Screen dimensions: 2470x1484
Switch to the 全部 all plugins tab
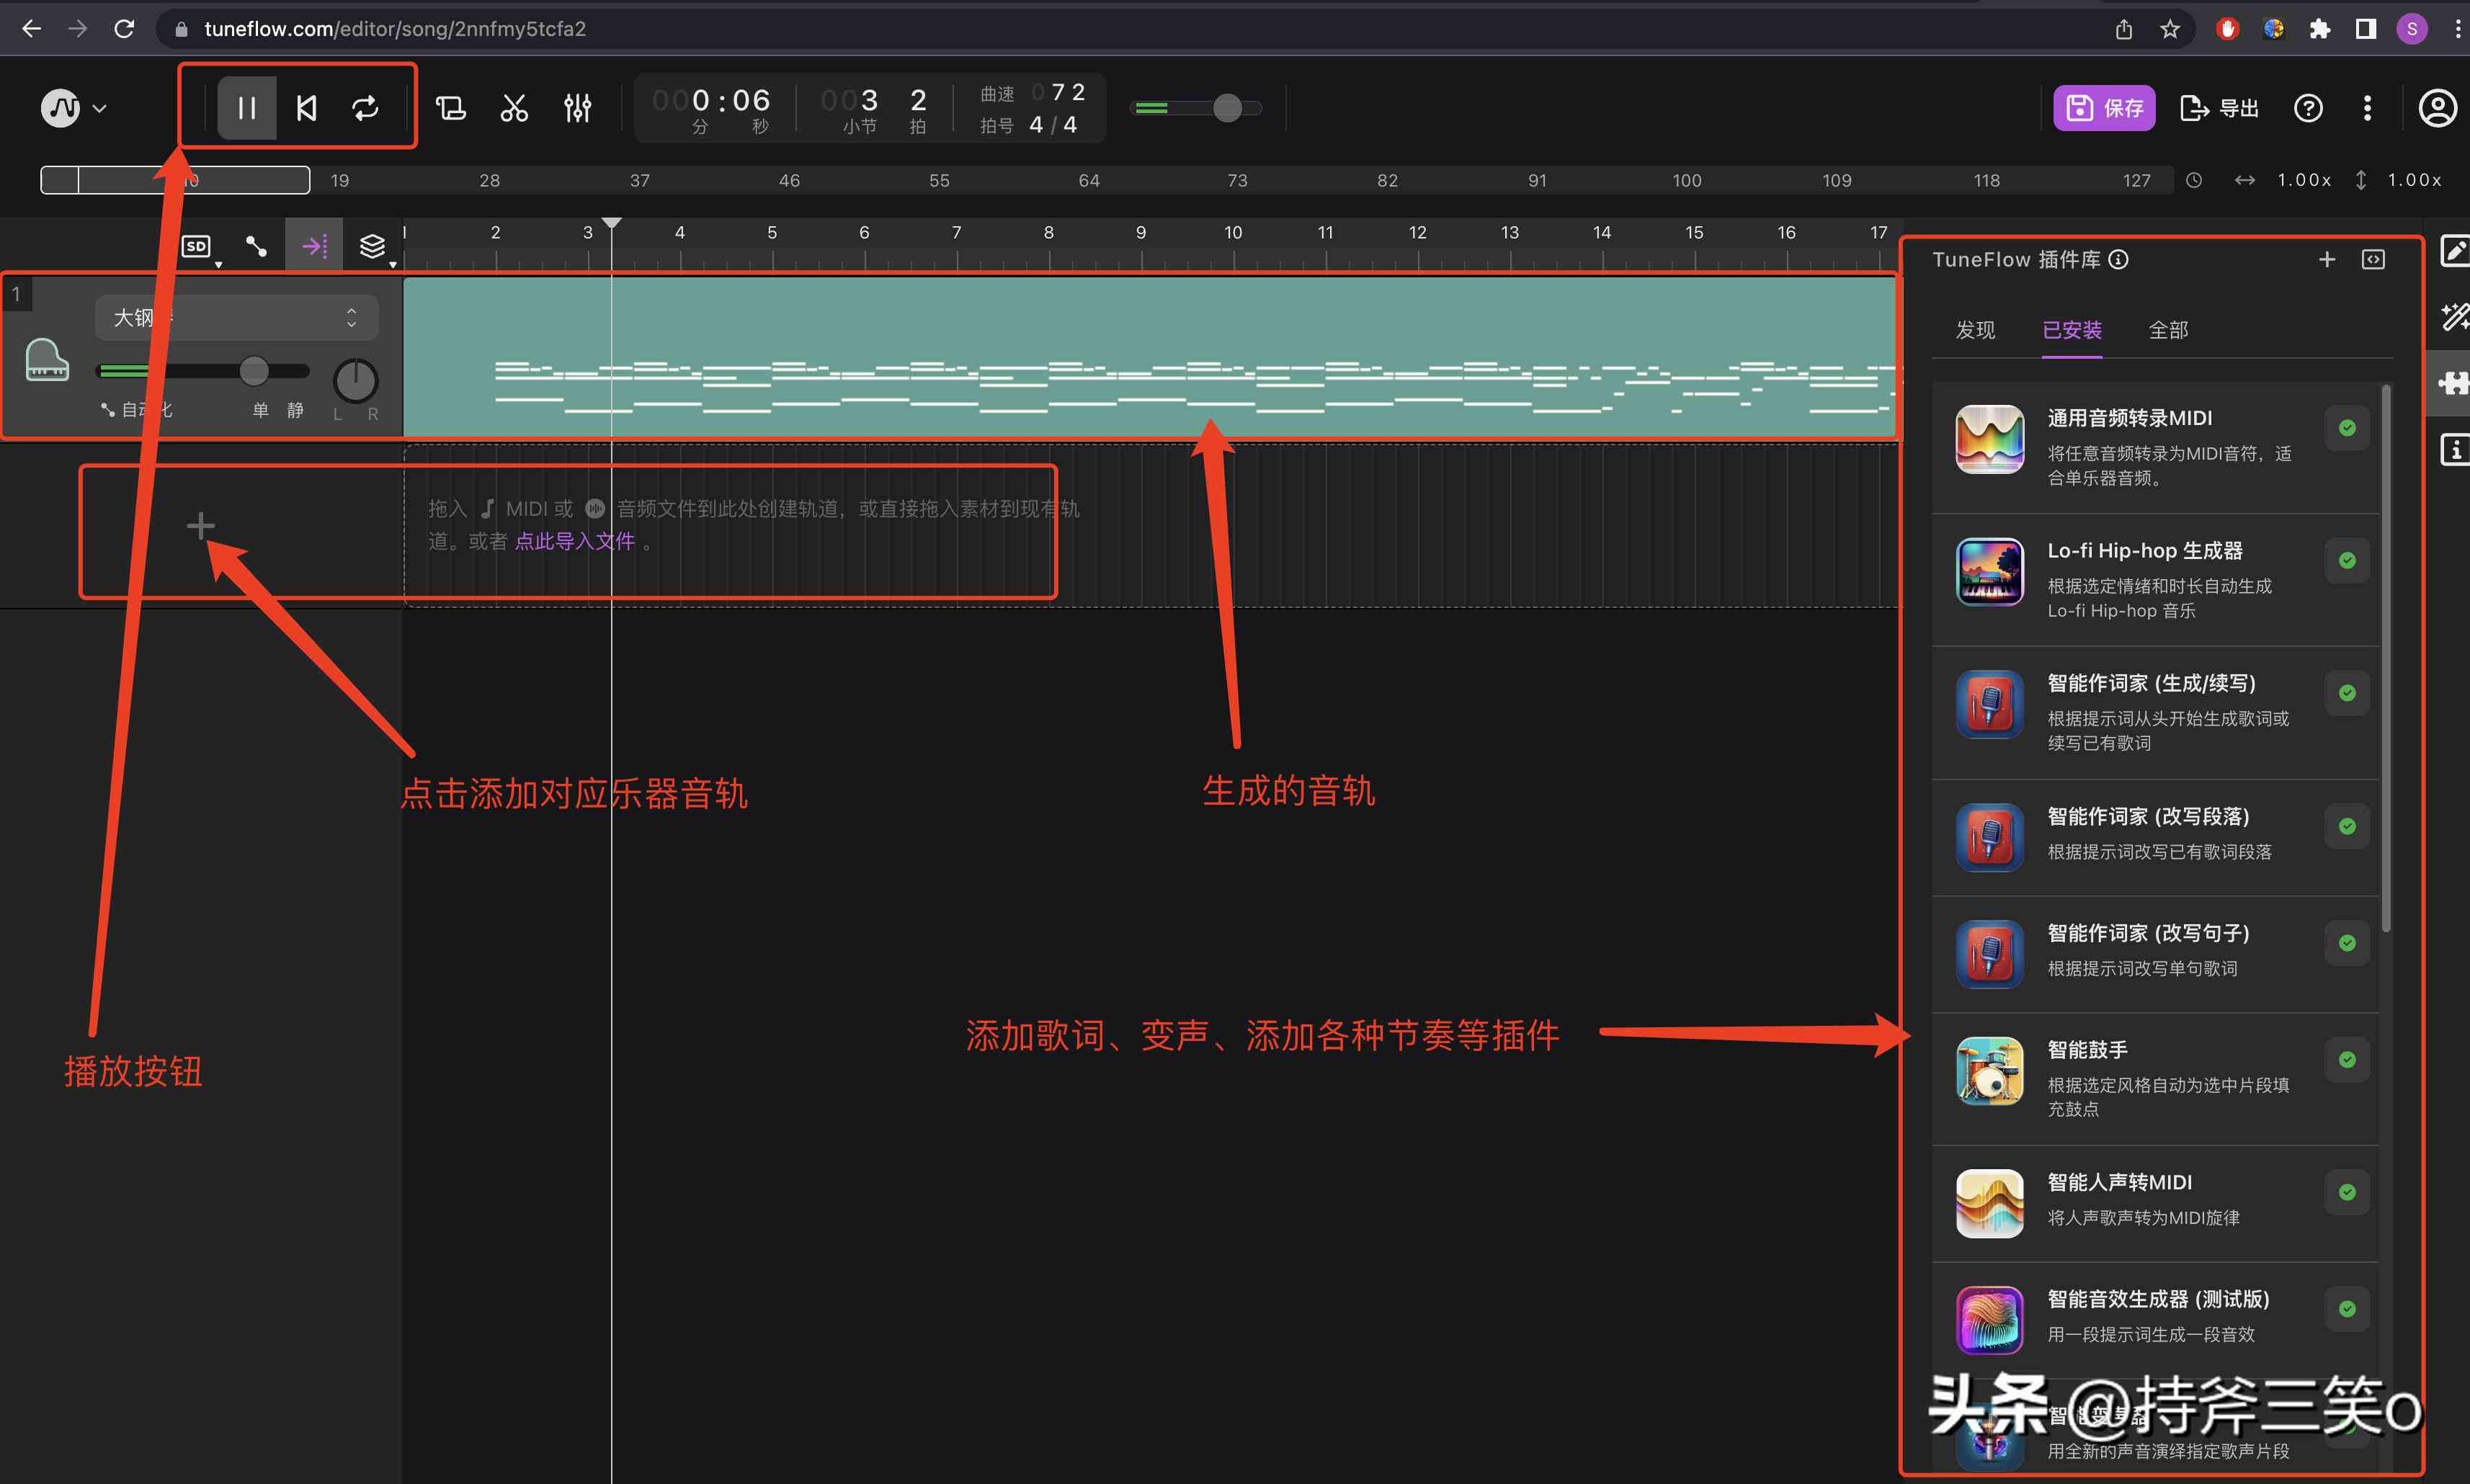[x=2168, y=330]
